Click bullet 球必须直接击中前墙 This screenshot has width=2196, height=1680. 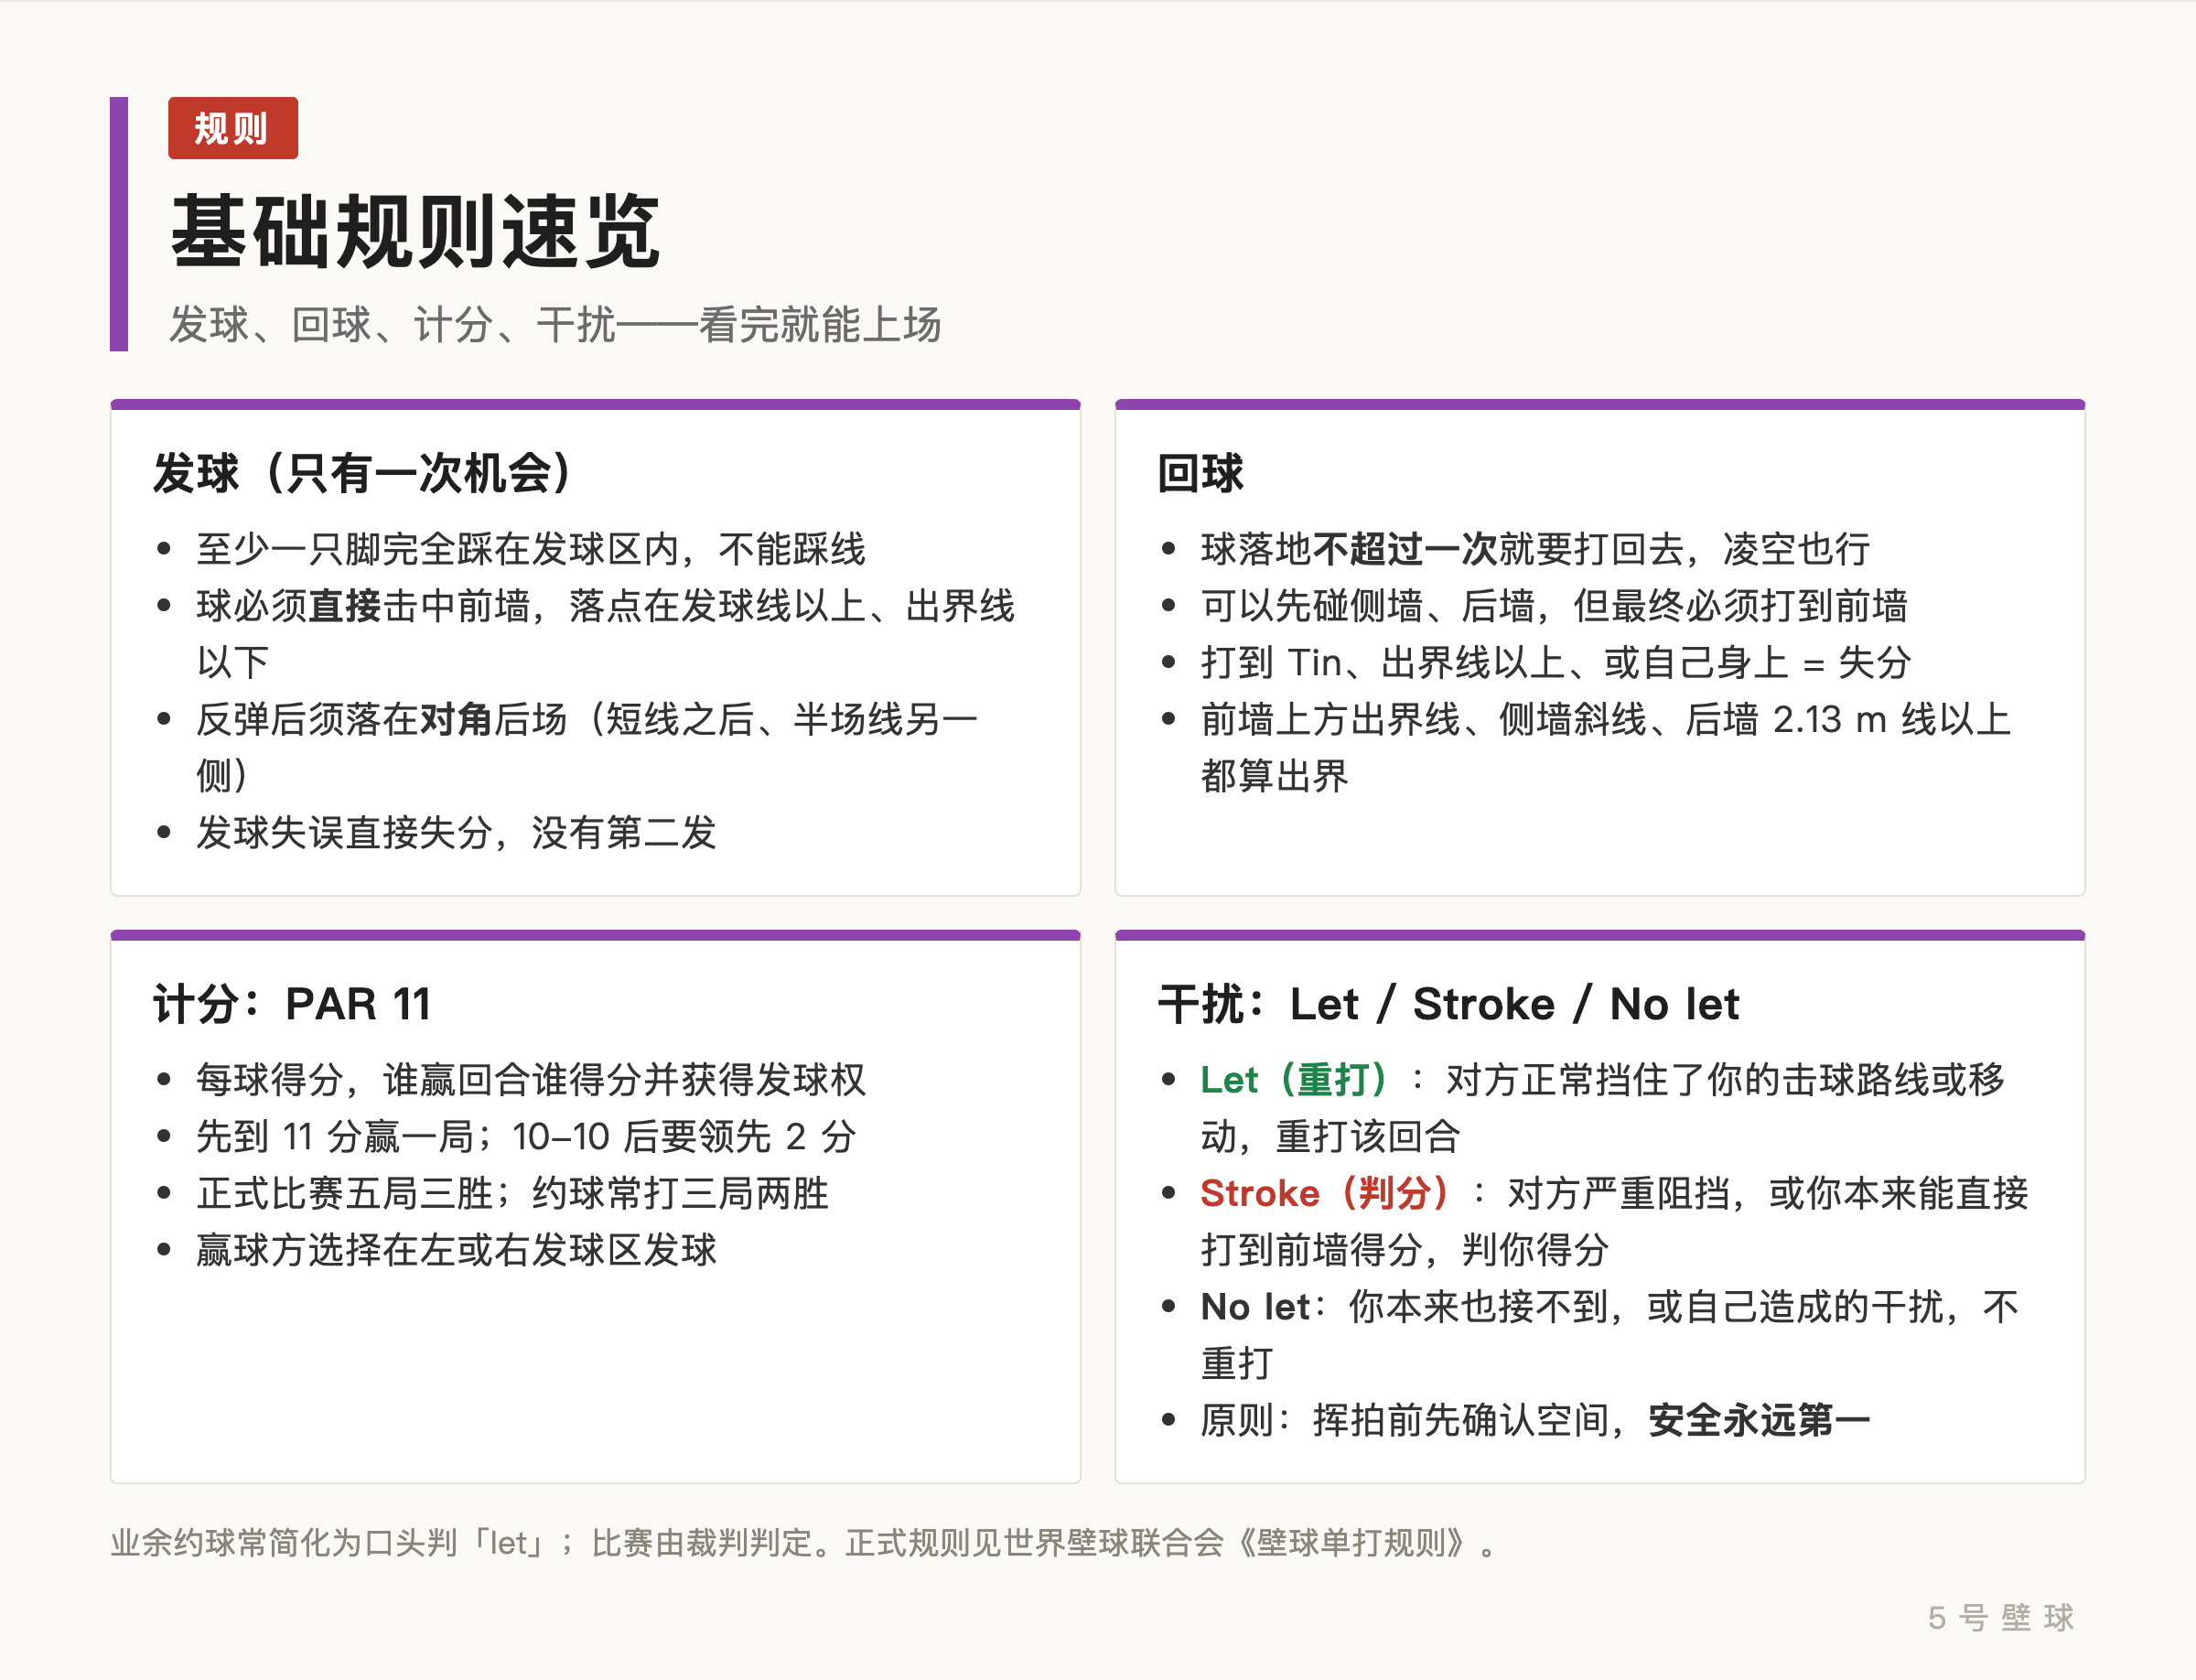pyautogui.click(x=606, y=634)
